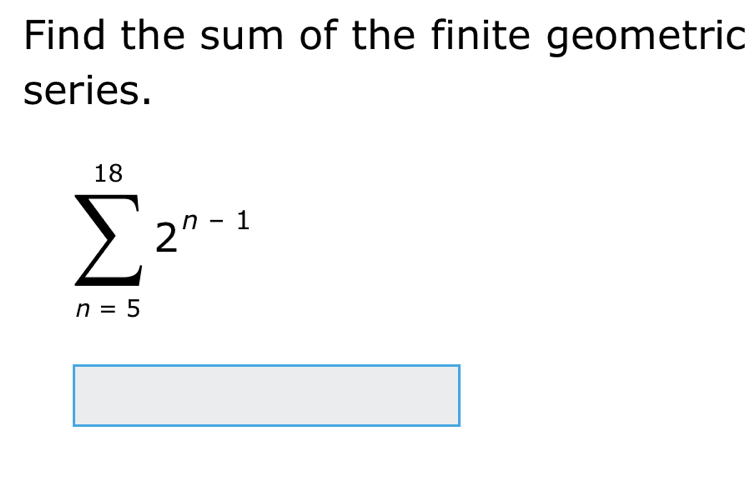Click the lower limit n = 5

pyautogui.click(x=108, y=310)
